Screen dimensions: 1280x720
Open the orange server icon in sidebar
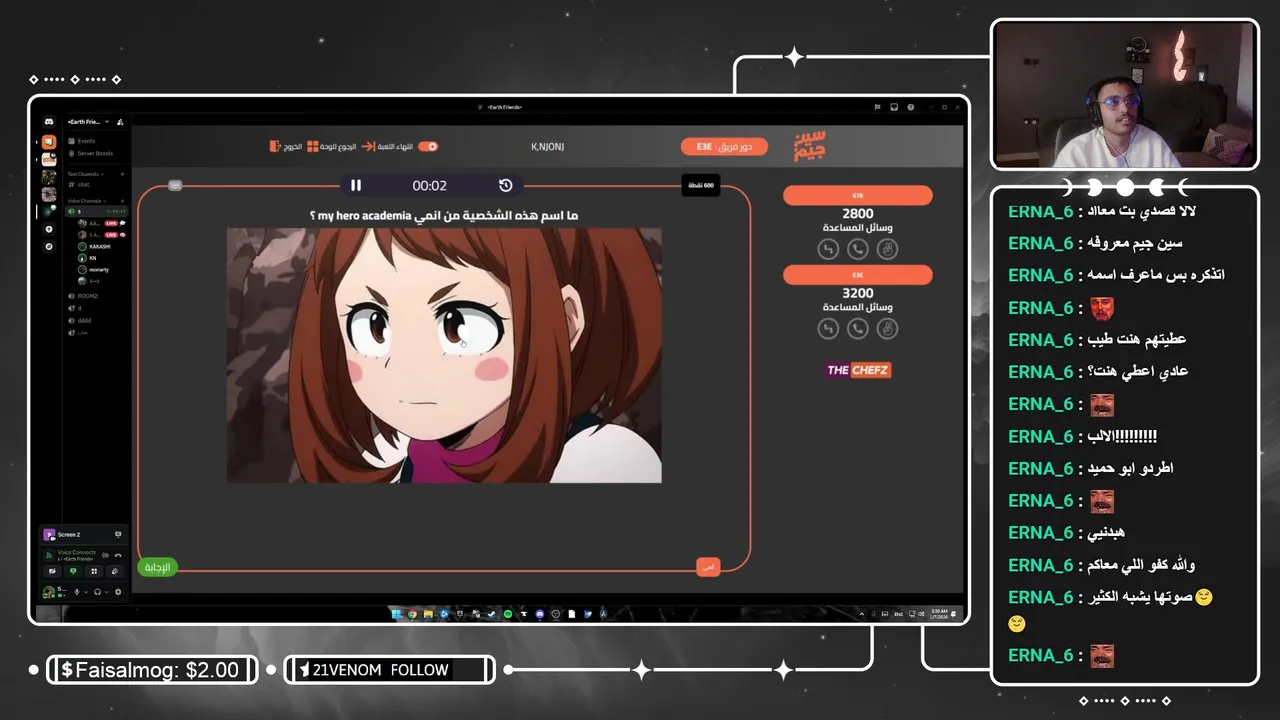(x=49, y=142)
